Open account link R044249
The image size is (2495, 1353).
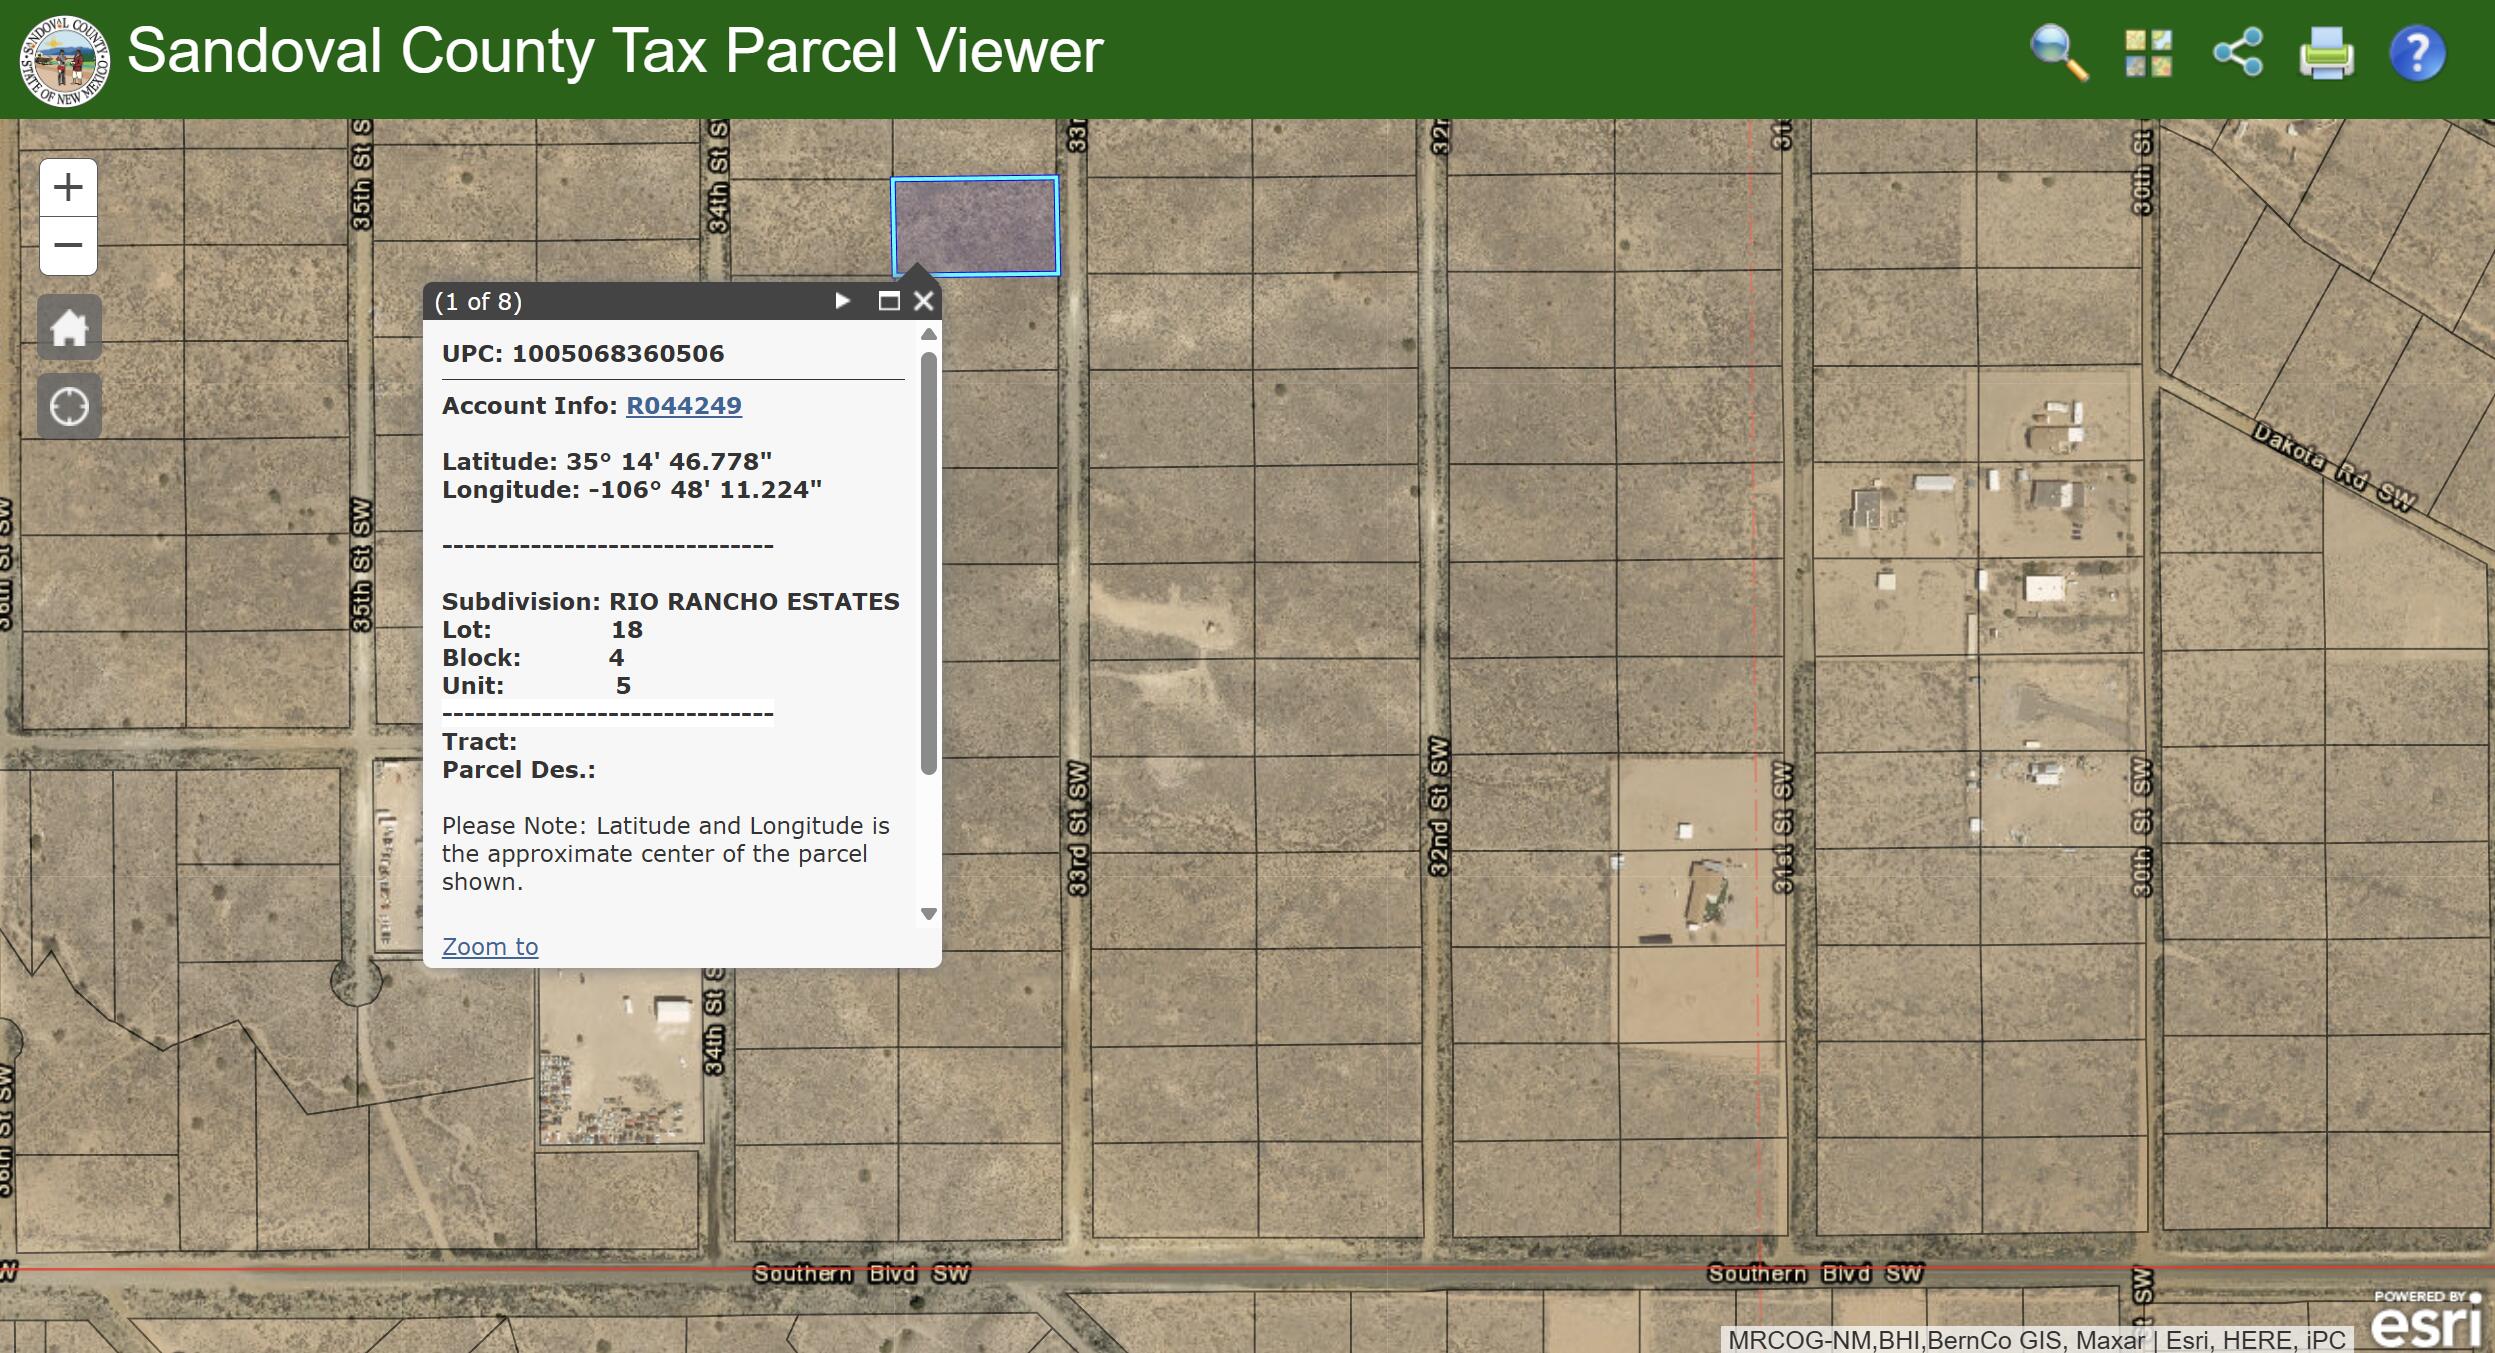point(683,405)
